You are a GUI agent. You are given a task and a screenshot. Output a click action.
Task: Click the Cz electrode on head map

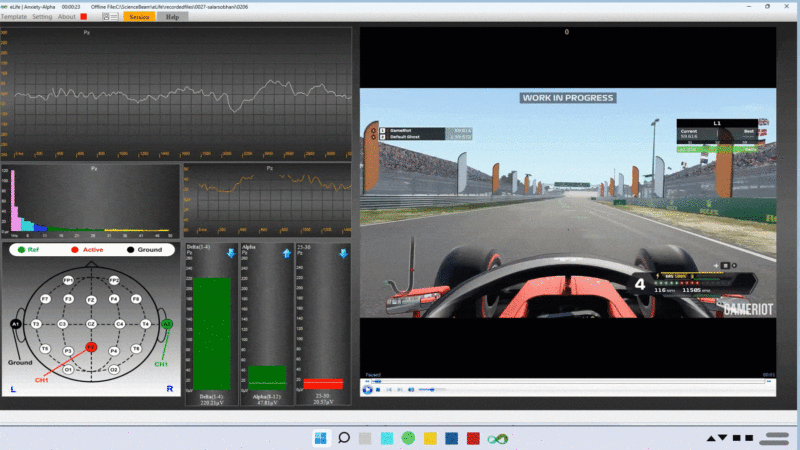click(90, 324)
